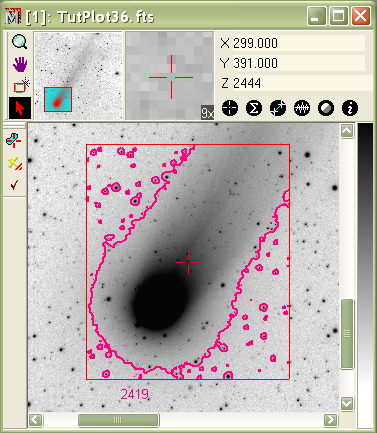This screenshot has width=377, height=433.
Task: Show image info with the i icon
Action: pyautogui.click(x=350, y=108)
